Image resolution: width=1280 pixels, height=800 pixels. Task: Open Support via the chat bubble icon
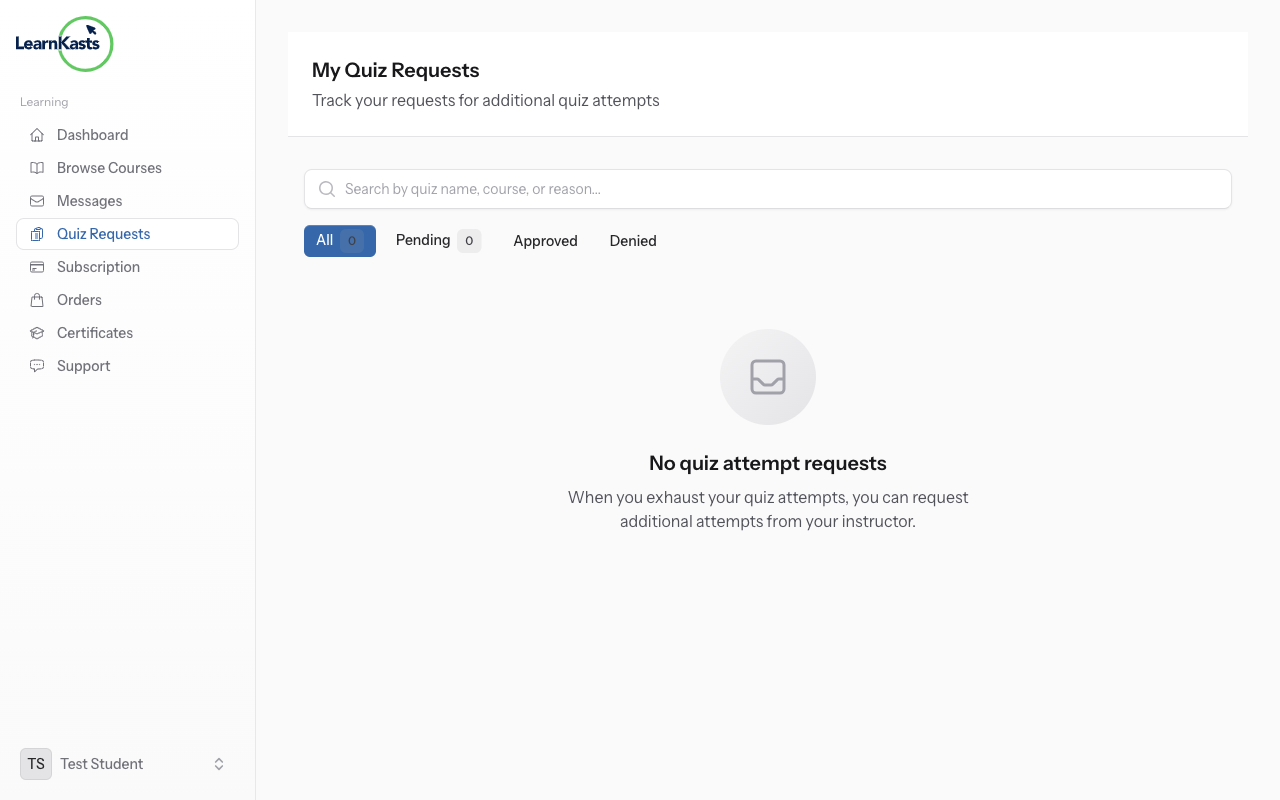(36, 365)
